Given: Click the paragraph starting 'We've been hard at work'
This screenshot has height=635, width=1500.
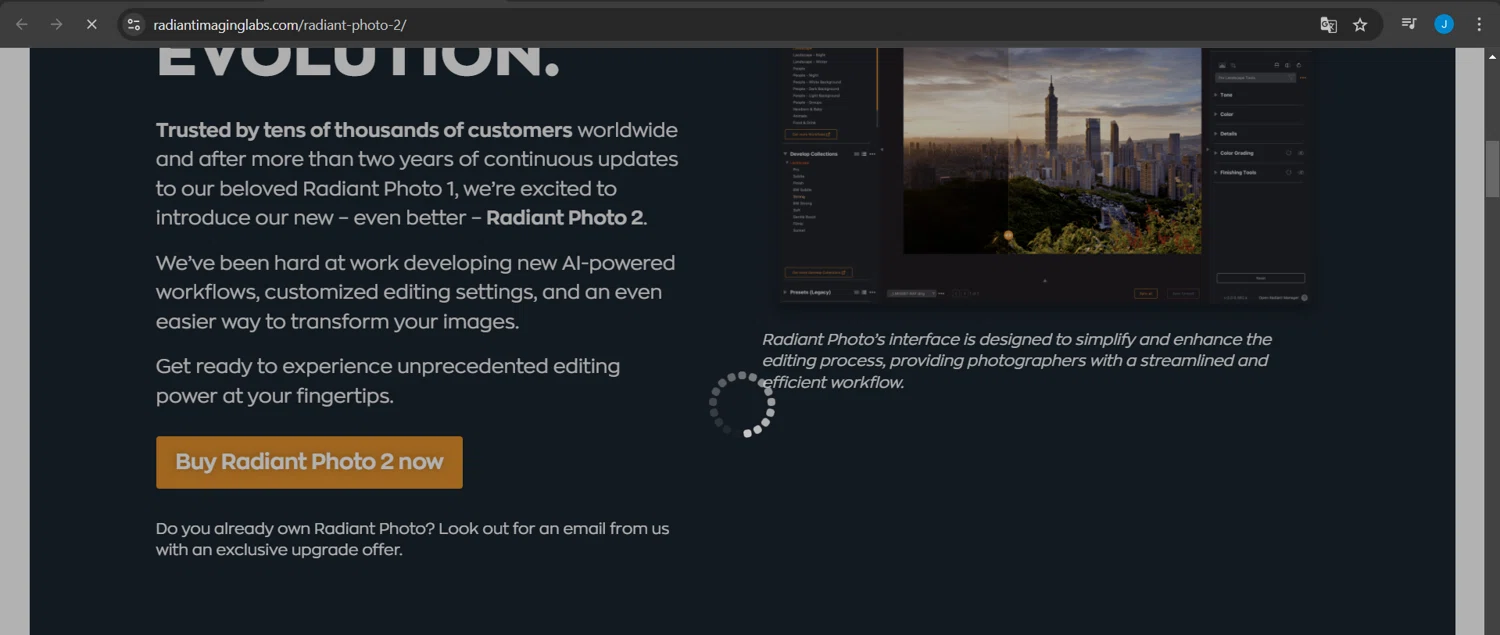Looking at the screenshot, I should [415, 292].
